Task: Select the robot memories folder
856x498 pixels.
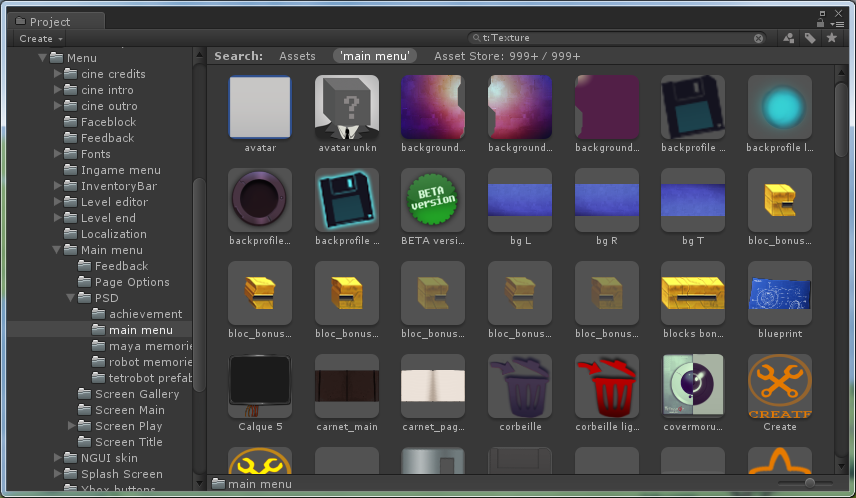Action: [x=142, y=361]
